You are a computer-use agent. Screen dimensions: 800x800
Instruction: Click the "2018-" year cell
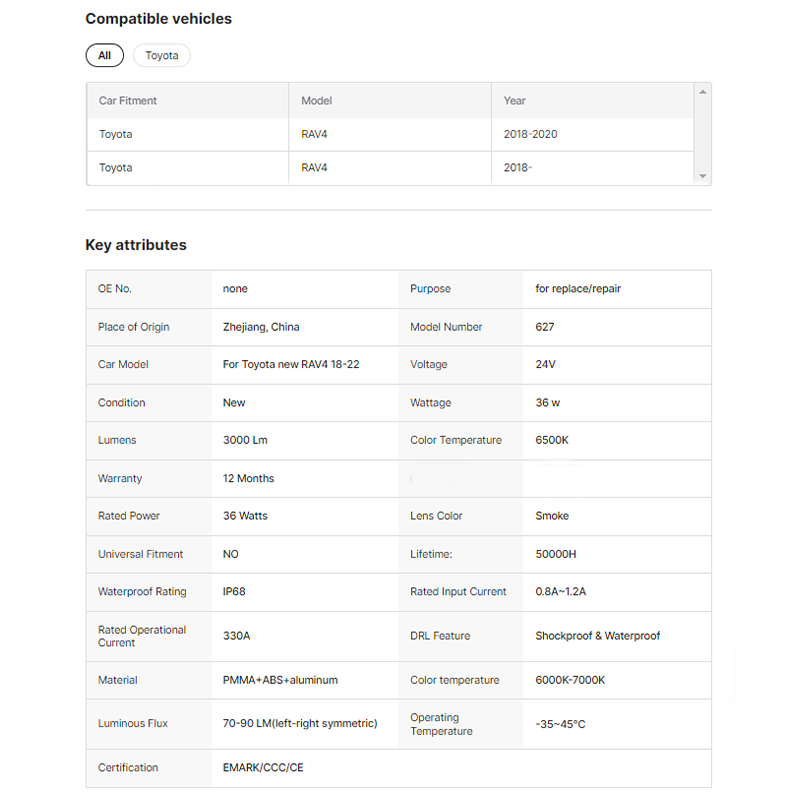tap(518, 168)
